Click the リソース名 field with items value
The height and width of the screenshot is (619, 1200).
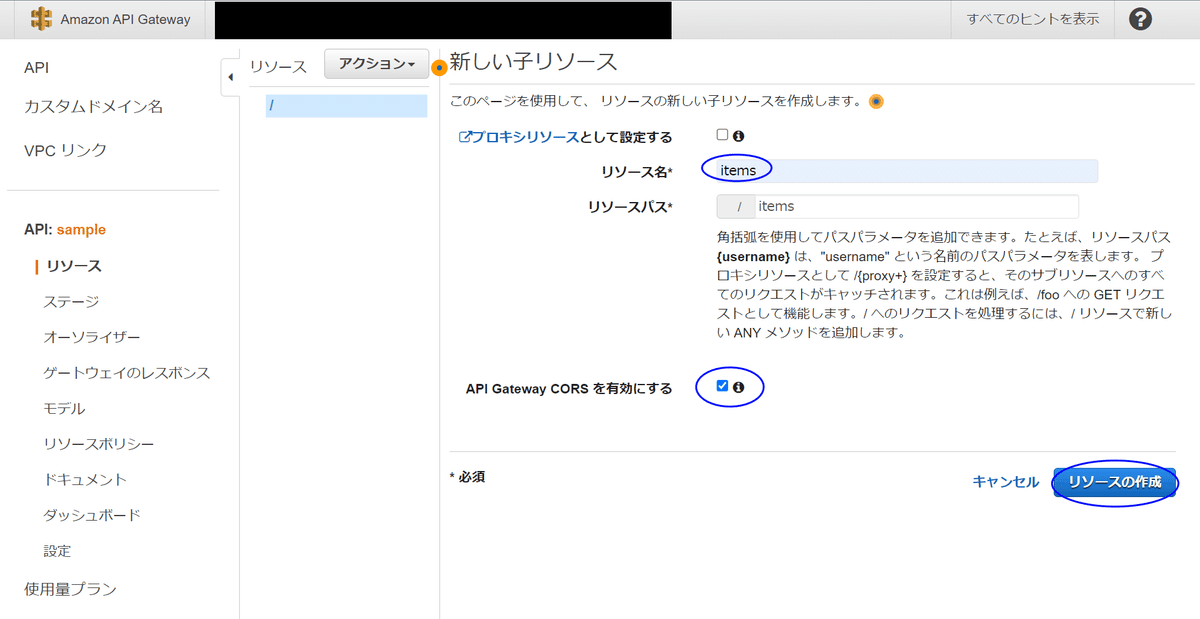[x=900, y=170]
